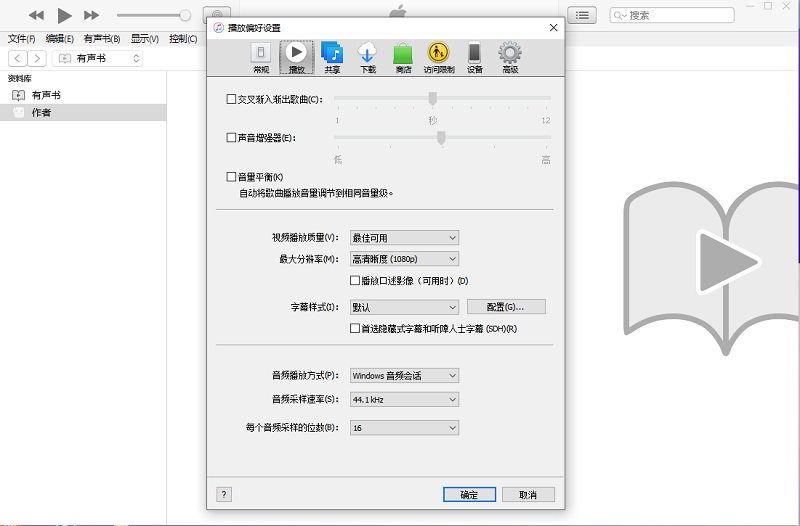Open the 下载 (Downloads) preferences icon
Screen dimensions: 800x526
[368, 57]
